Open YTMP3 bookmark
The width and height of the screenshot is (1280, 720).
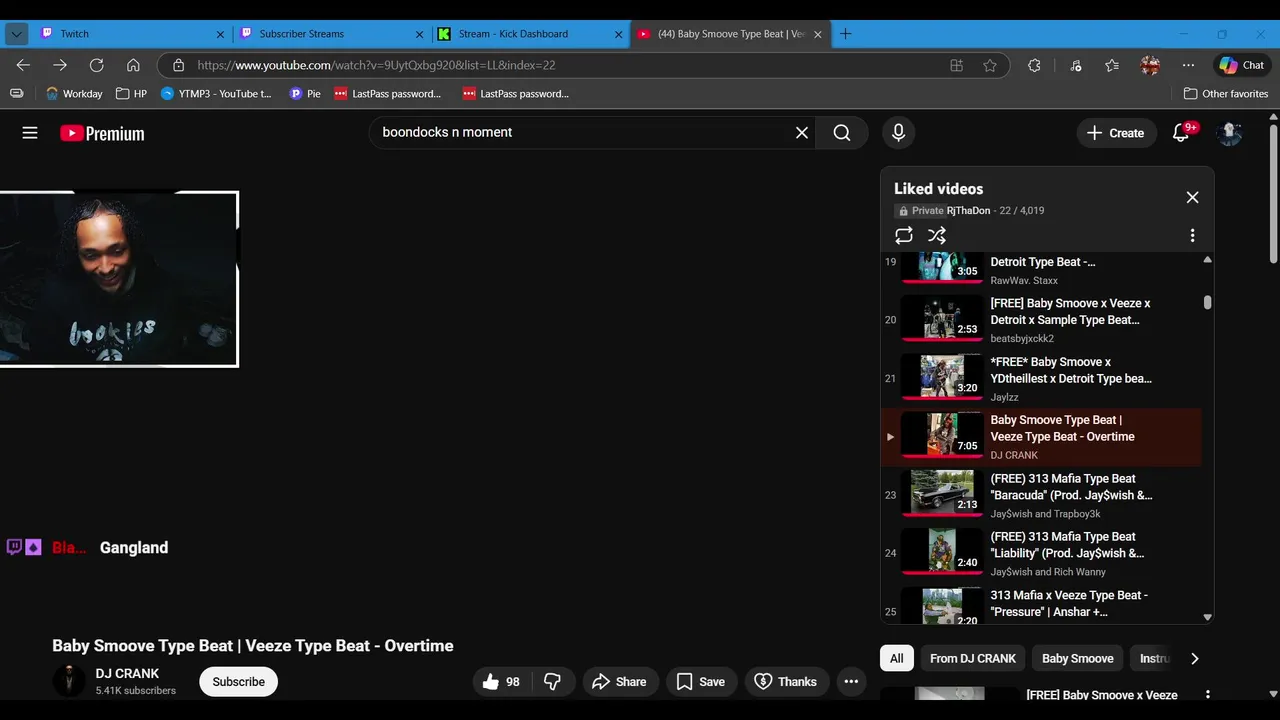pos(216,93)
